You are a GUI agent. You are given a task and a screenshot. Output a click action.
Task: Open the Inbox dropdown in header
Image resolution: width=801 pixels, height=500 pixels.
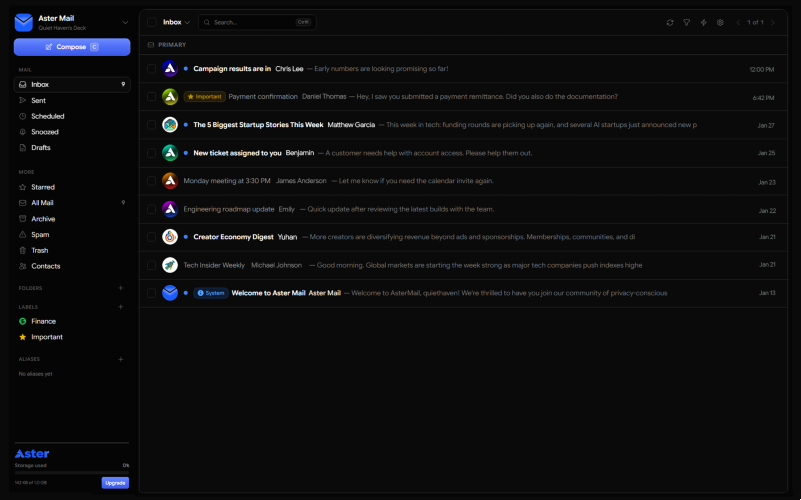click(176, 22)
